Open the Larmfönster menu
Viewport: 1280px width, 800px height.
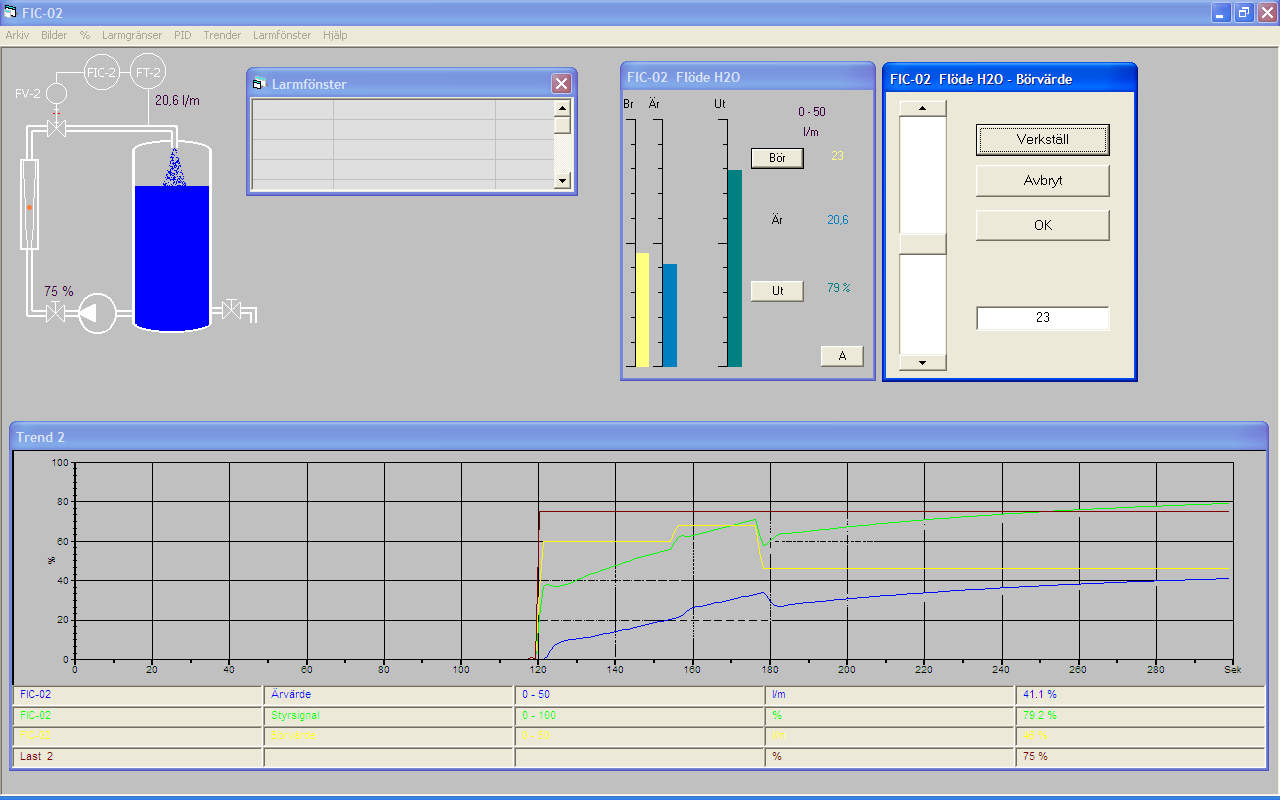pyautogui.click(x=281, y=34)
